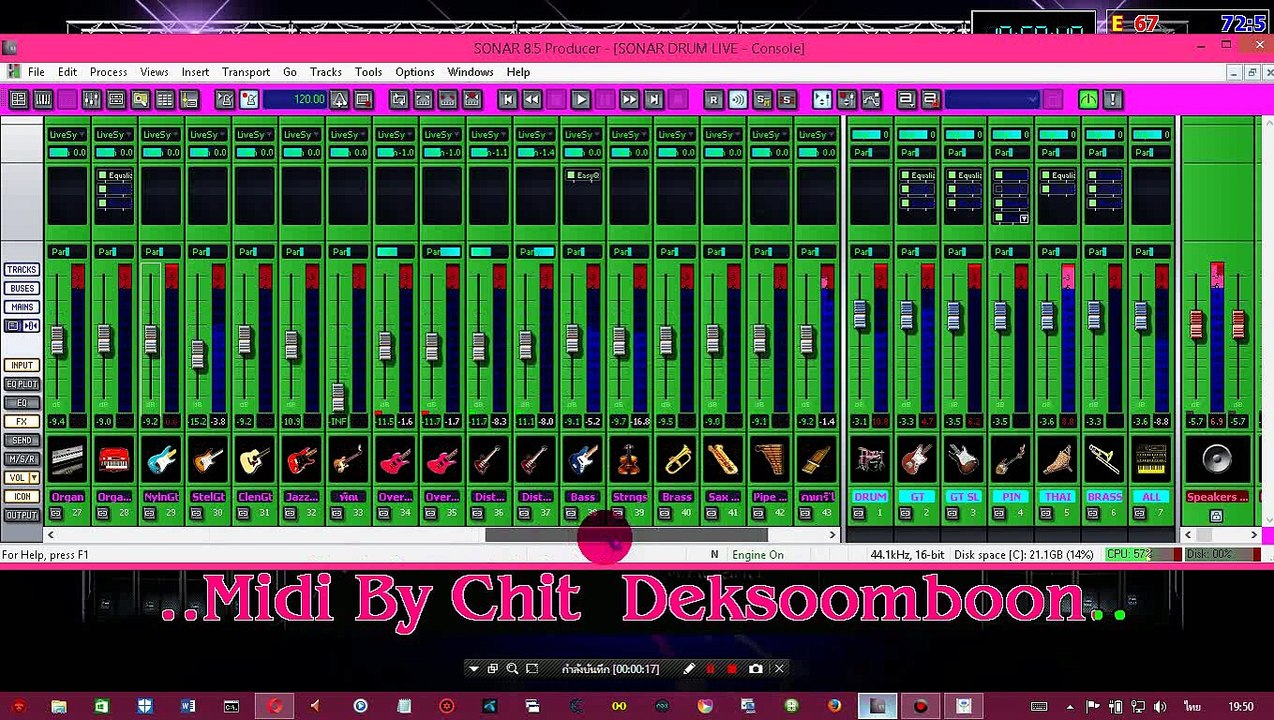The height and width of the screenshot is (720, 1274).
Task: Select the Bass blue bass guitar icon
Action: click(582, 460)
